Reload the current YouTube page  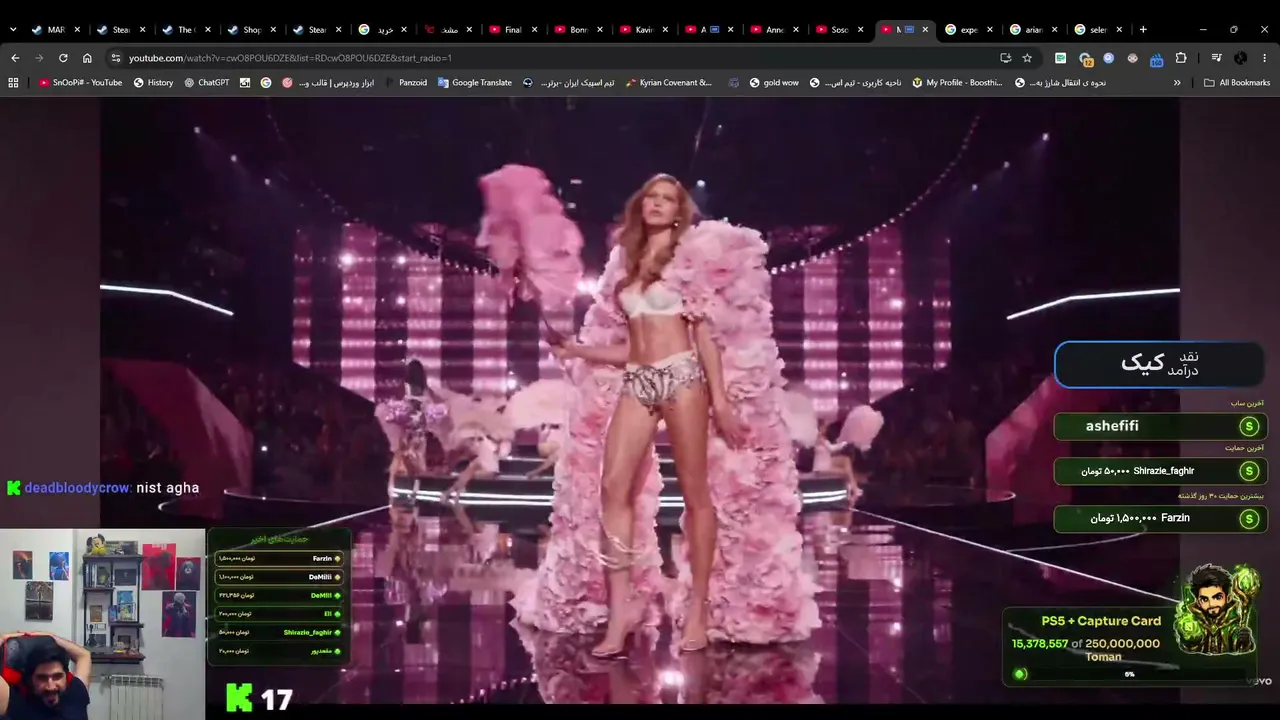(x=63, y=58)
